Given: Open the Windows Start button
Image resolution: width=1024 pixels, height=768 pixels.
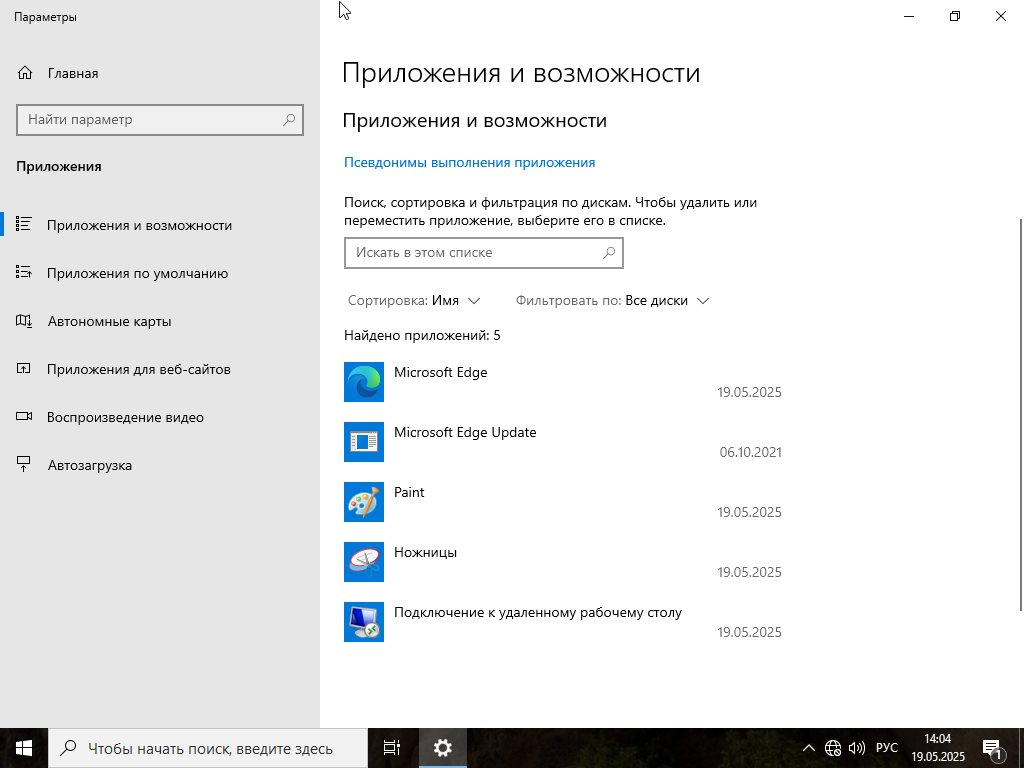Looking at the screenshot, I should coord(24,748).
